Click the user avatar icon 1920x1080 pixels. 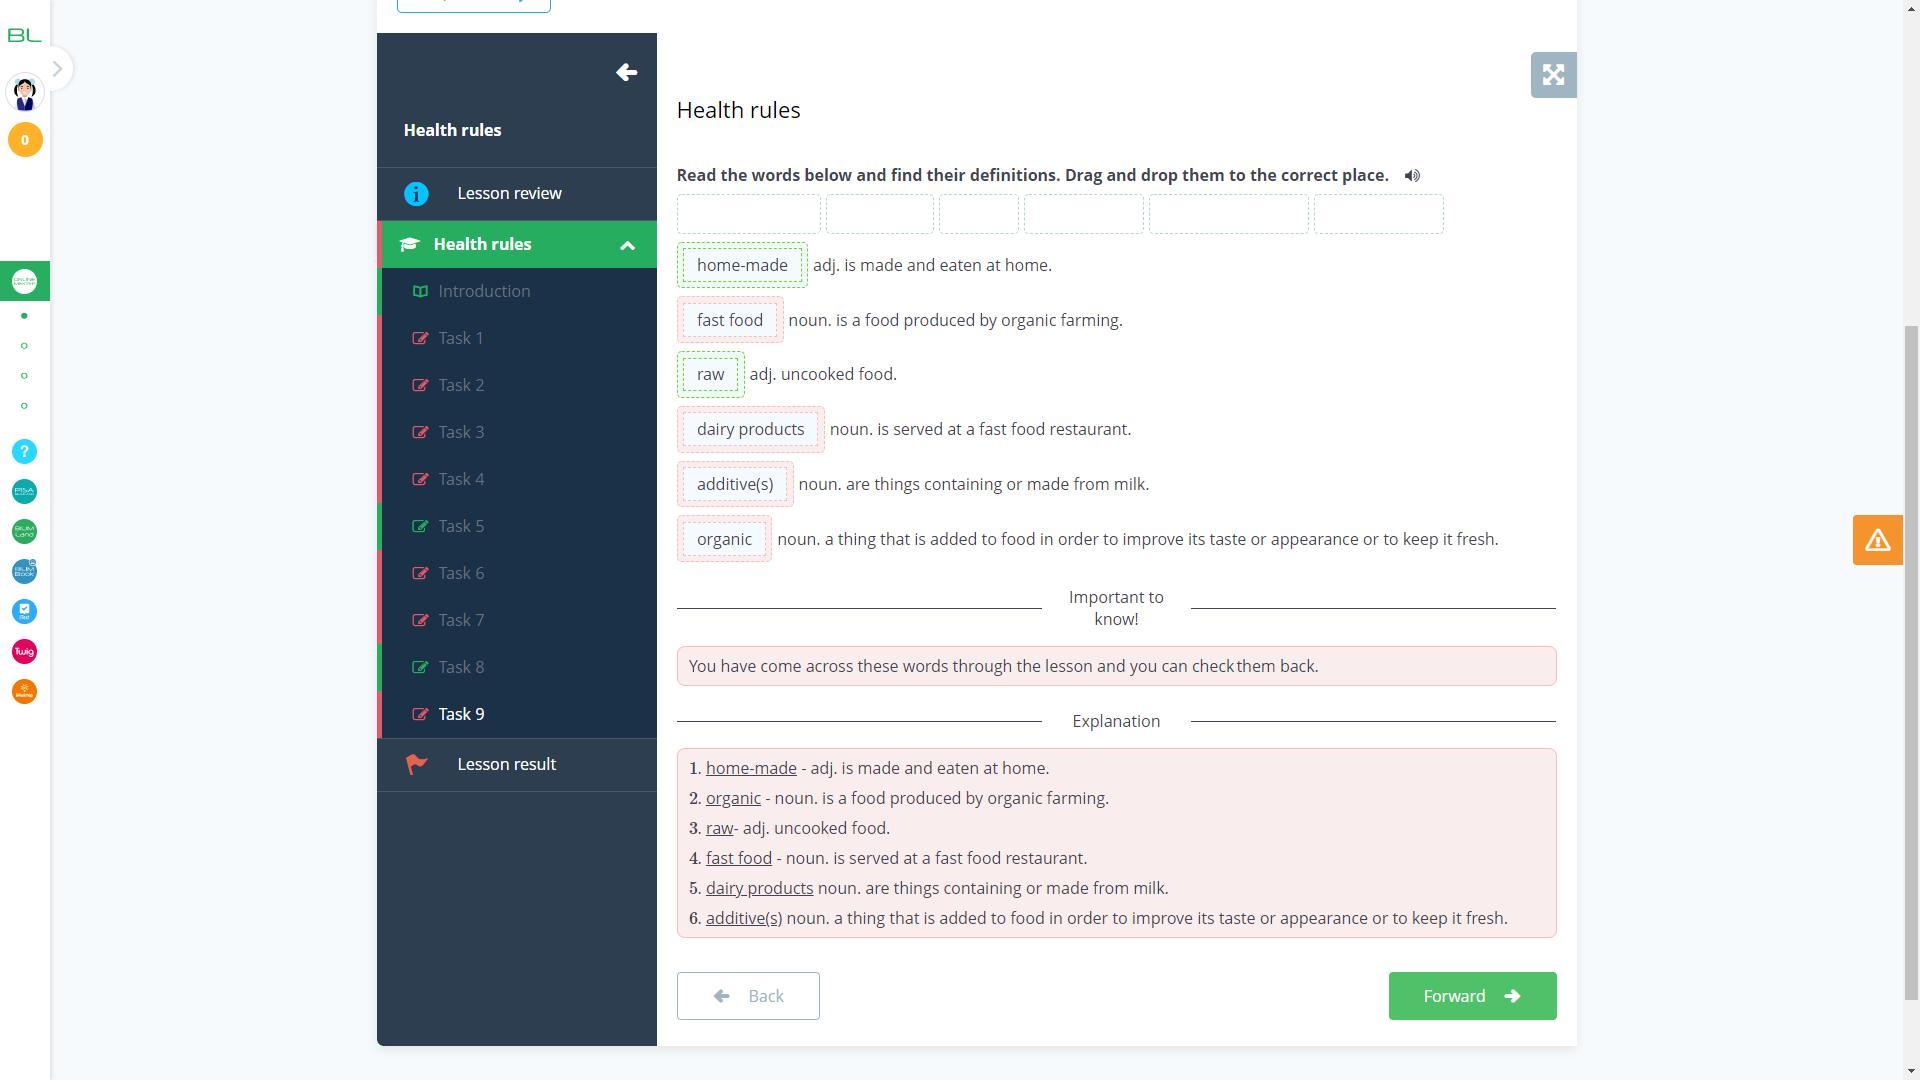(25, 93)
